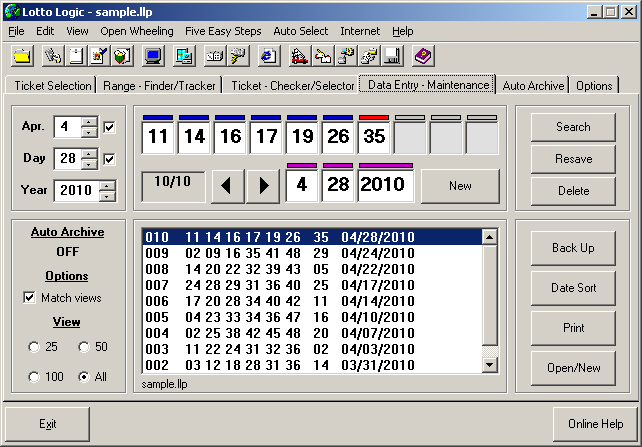
Task: Click the lightning storm cloud icon
Action: 238,56
